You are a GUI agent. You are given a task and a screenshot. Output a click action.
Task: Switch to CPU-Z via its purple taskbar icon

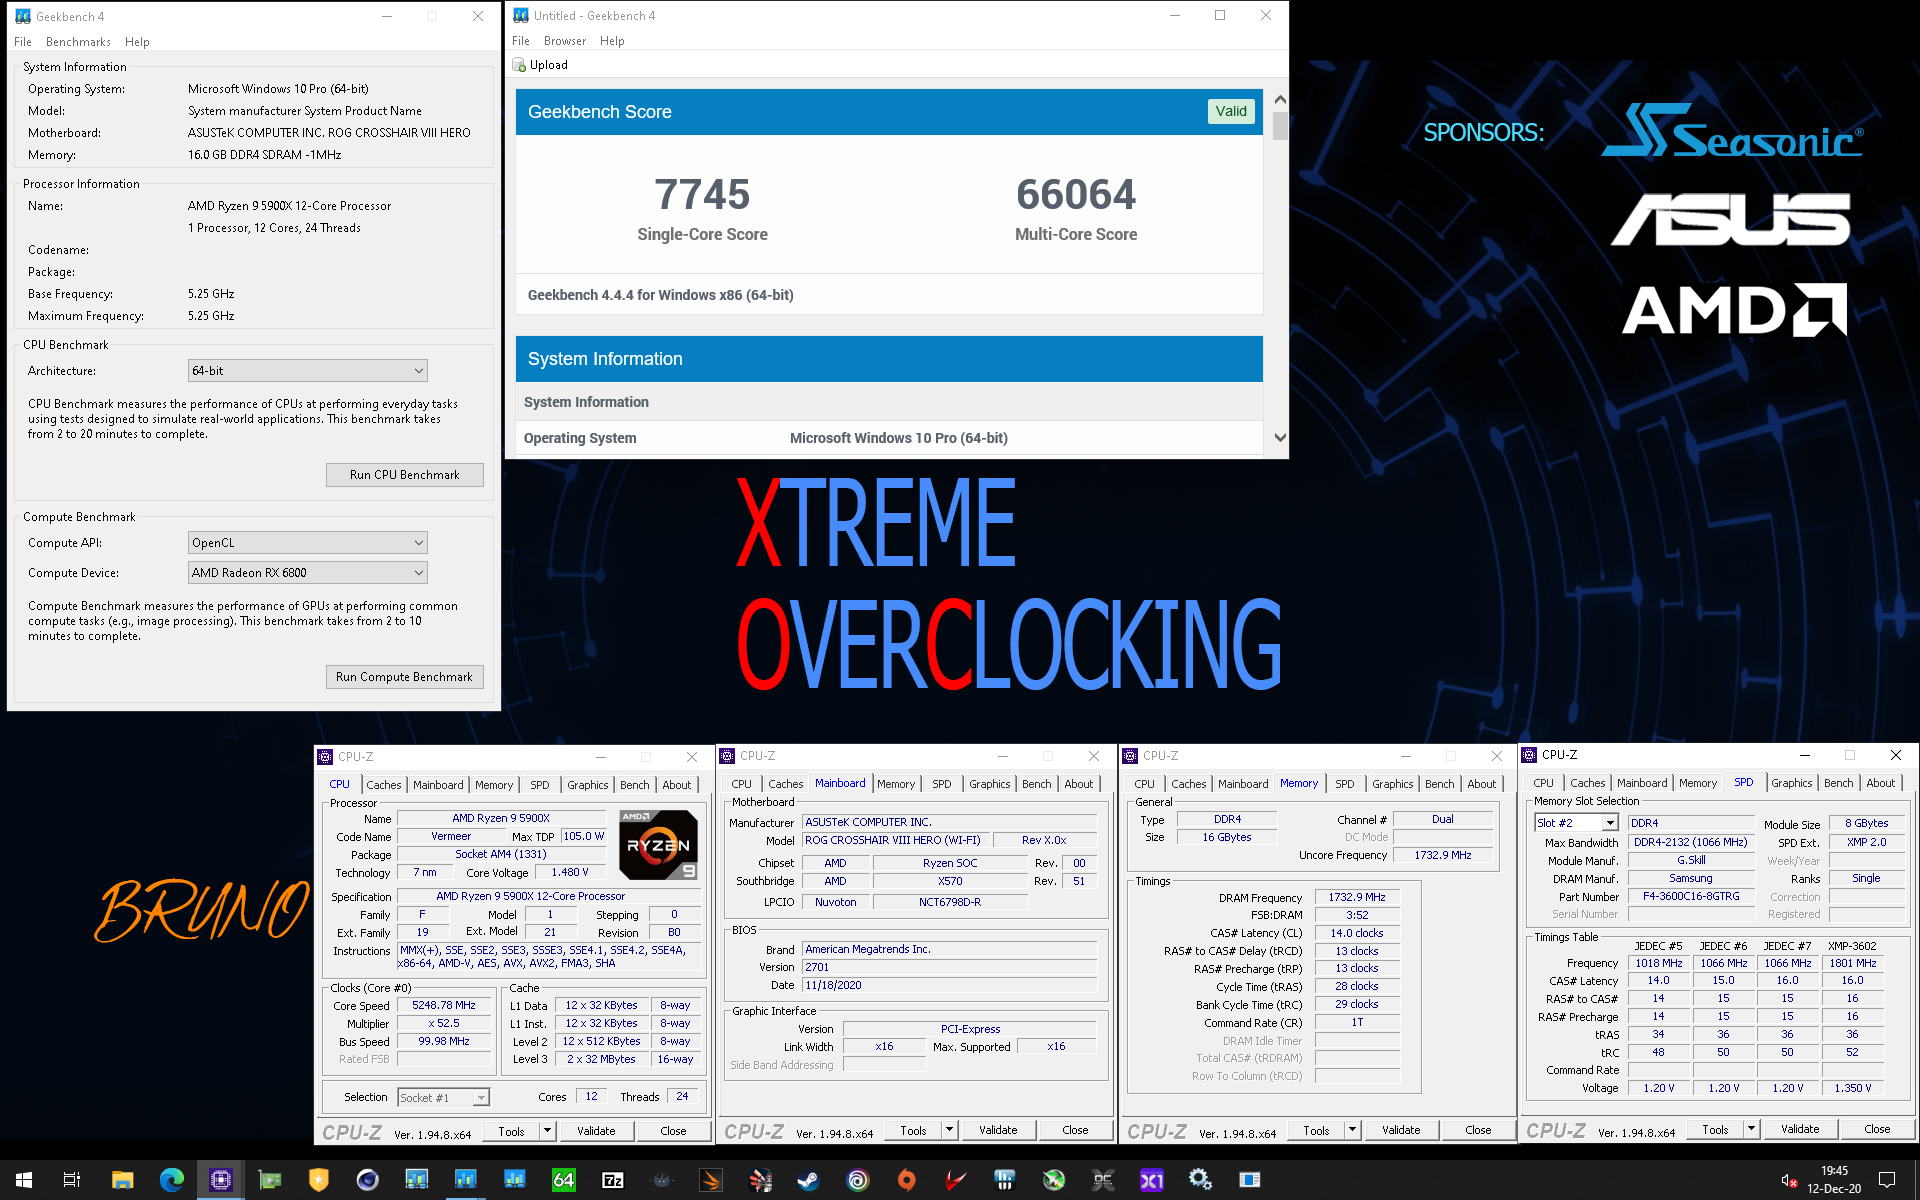coord(220,1180)
